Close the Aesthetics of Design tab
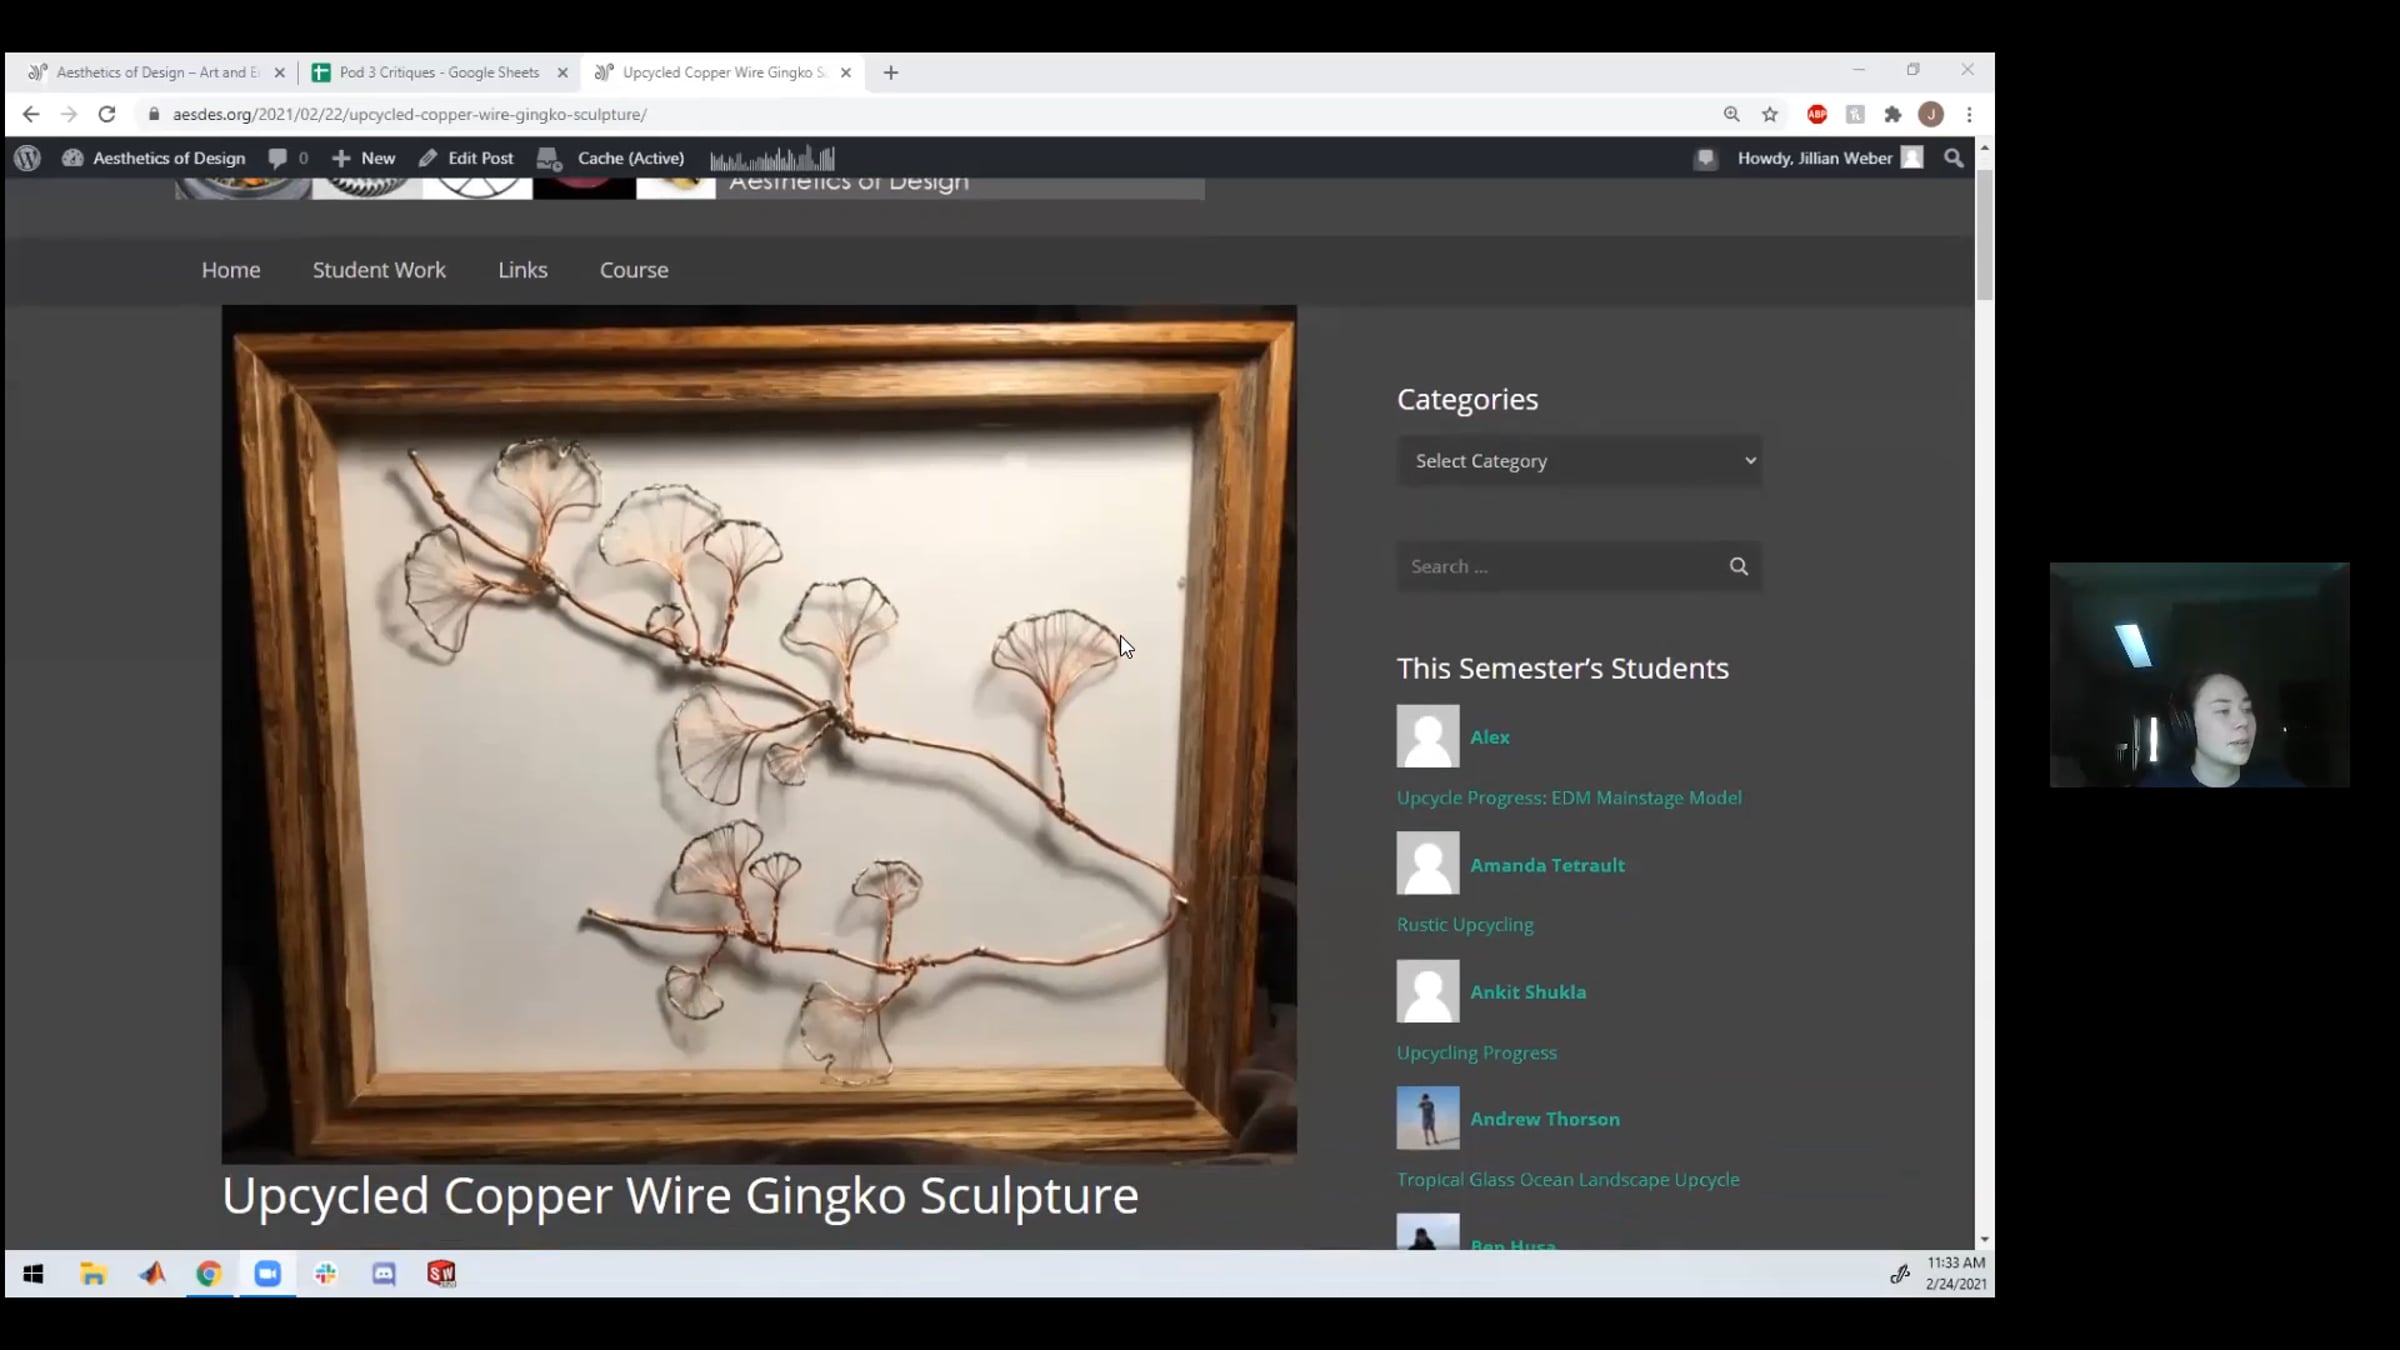 pos(279,72)
